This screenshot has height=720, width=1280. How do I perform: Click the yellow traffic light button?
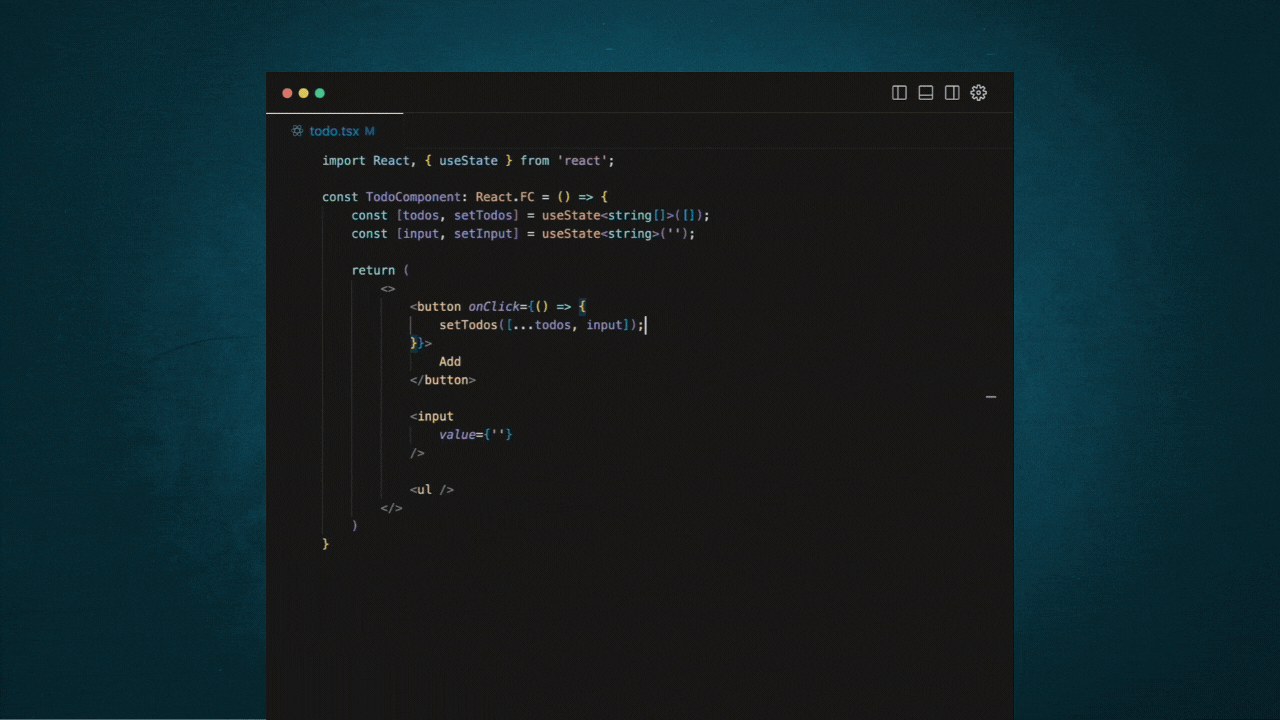[x=303, y=92]
